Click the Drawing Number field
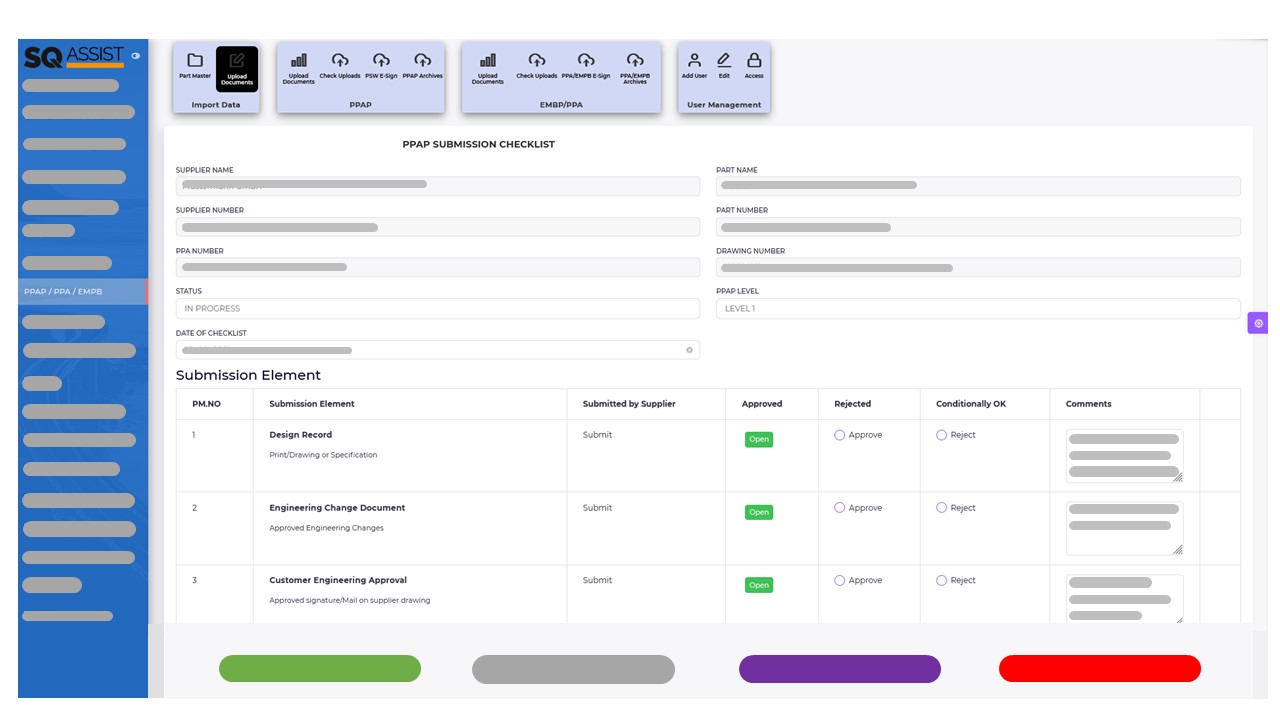The image size is (1280, 720). click(978, 267)
